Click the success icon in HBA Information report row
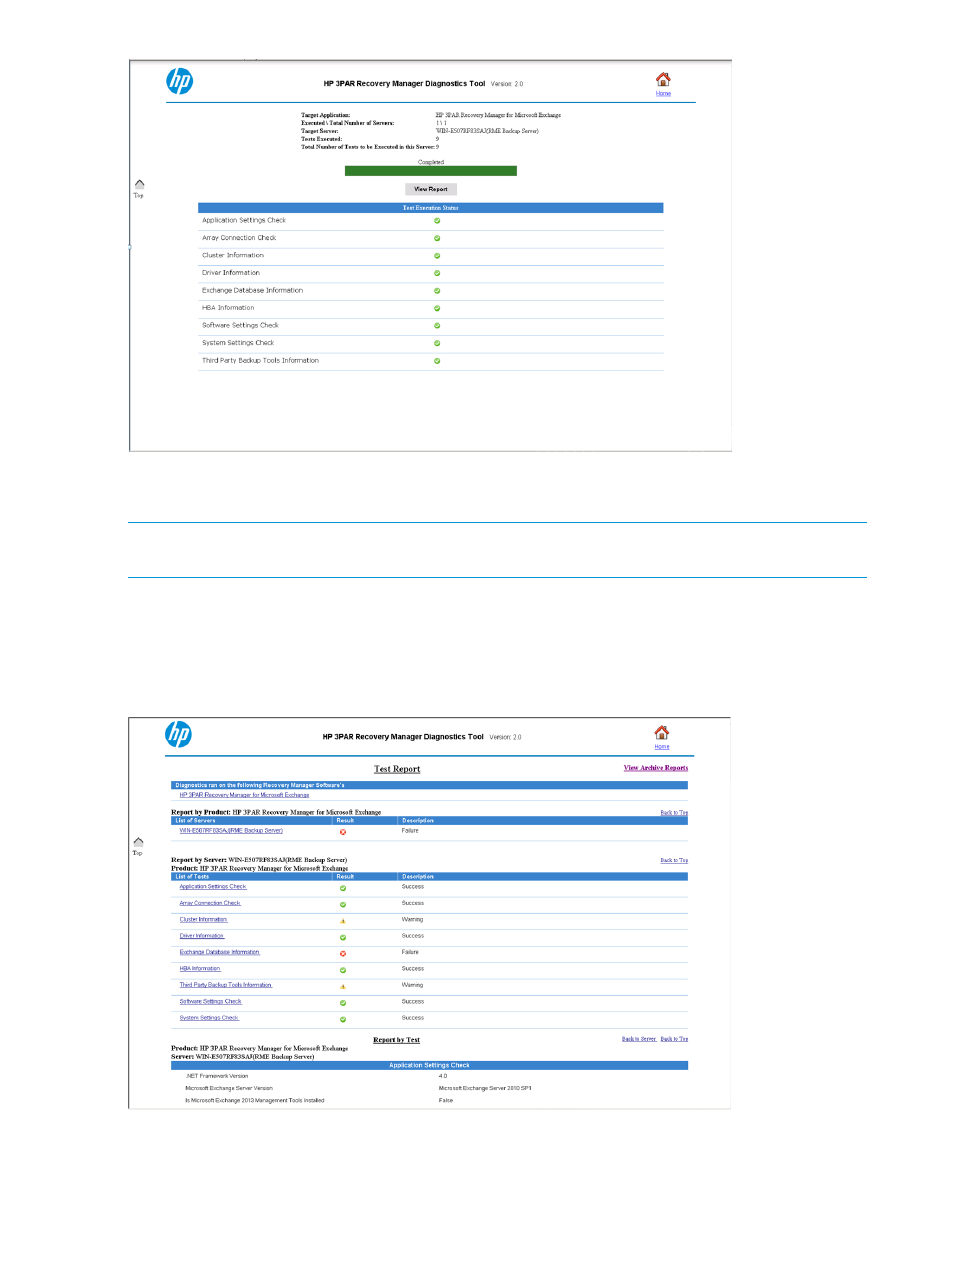The width and height of the screenshot is (954, 1270). coord(343,970)
